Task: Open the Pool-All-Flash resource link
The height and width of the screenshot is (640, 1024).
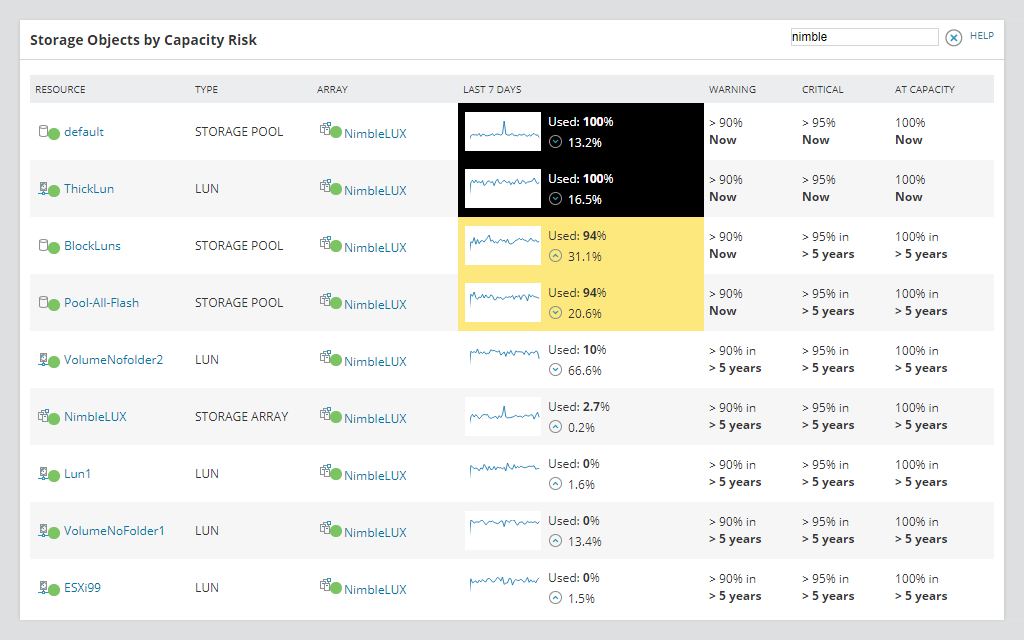Action: pos(100,302)
